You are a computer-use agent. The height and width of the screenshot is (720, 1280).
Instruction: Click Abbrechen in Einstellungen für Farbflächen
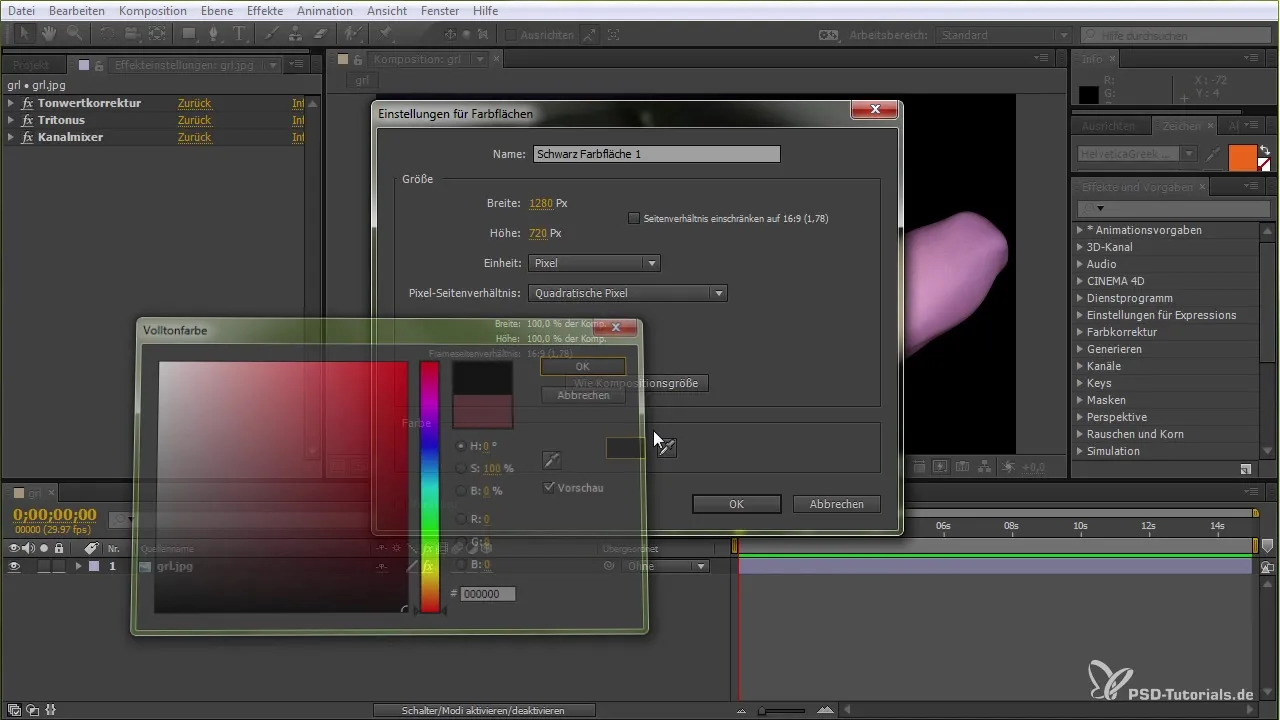836,504
